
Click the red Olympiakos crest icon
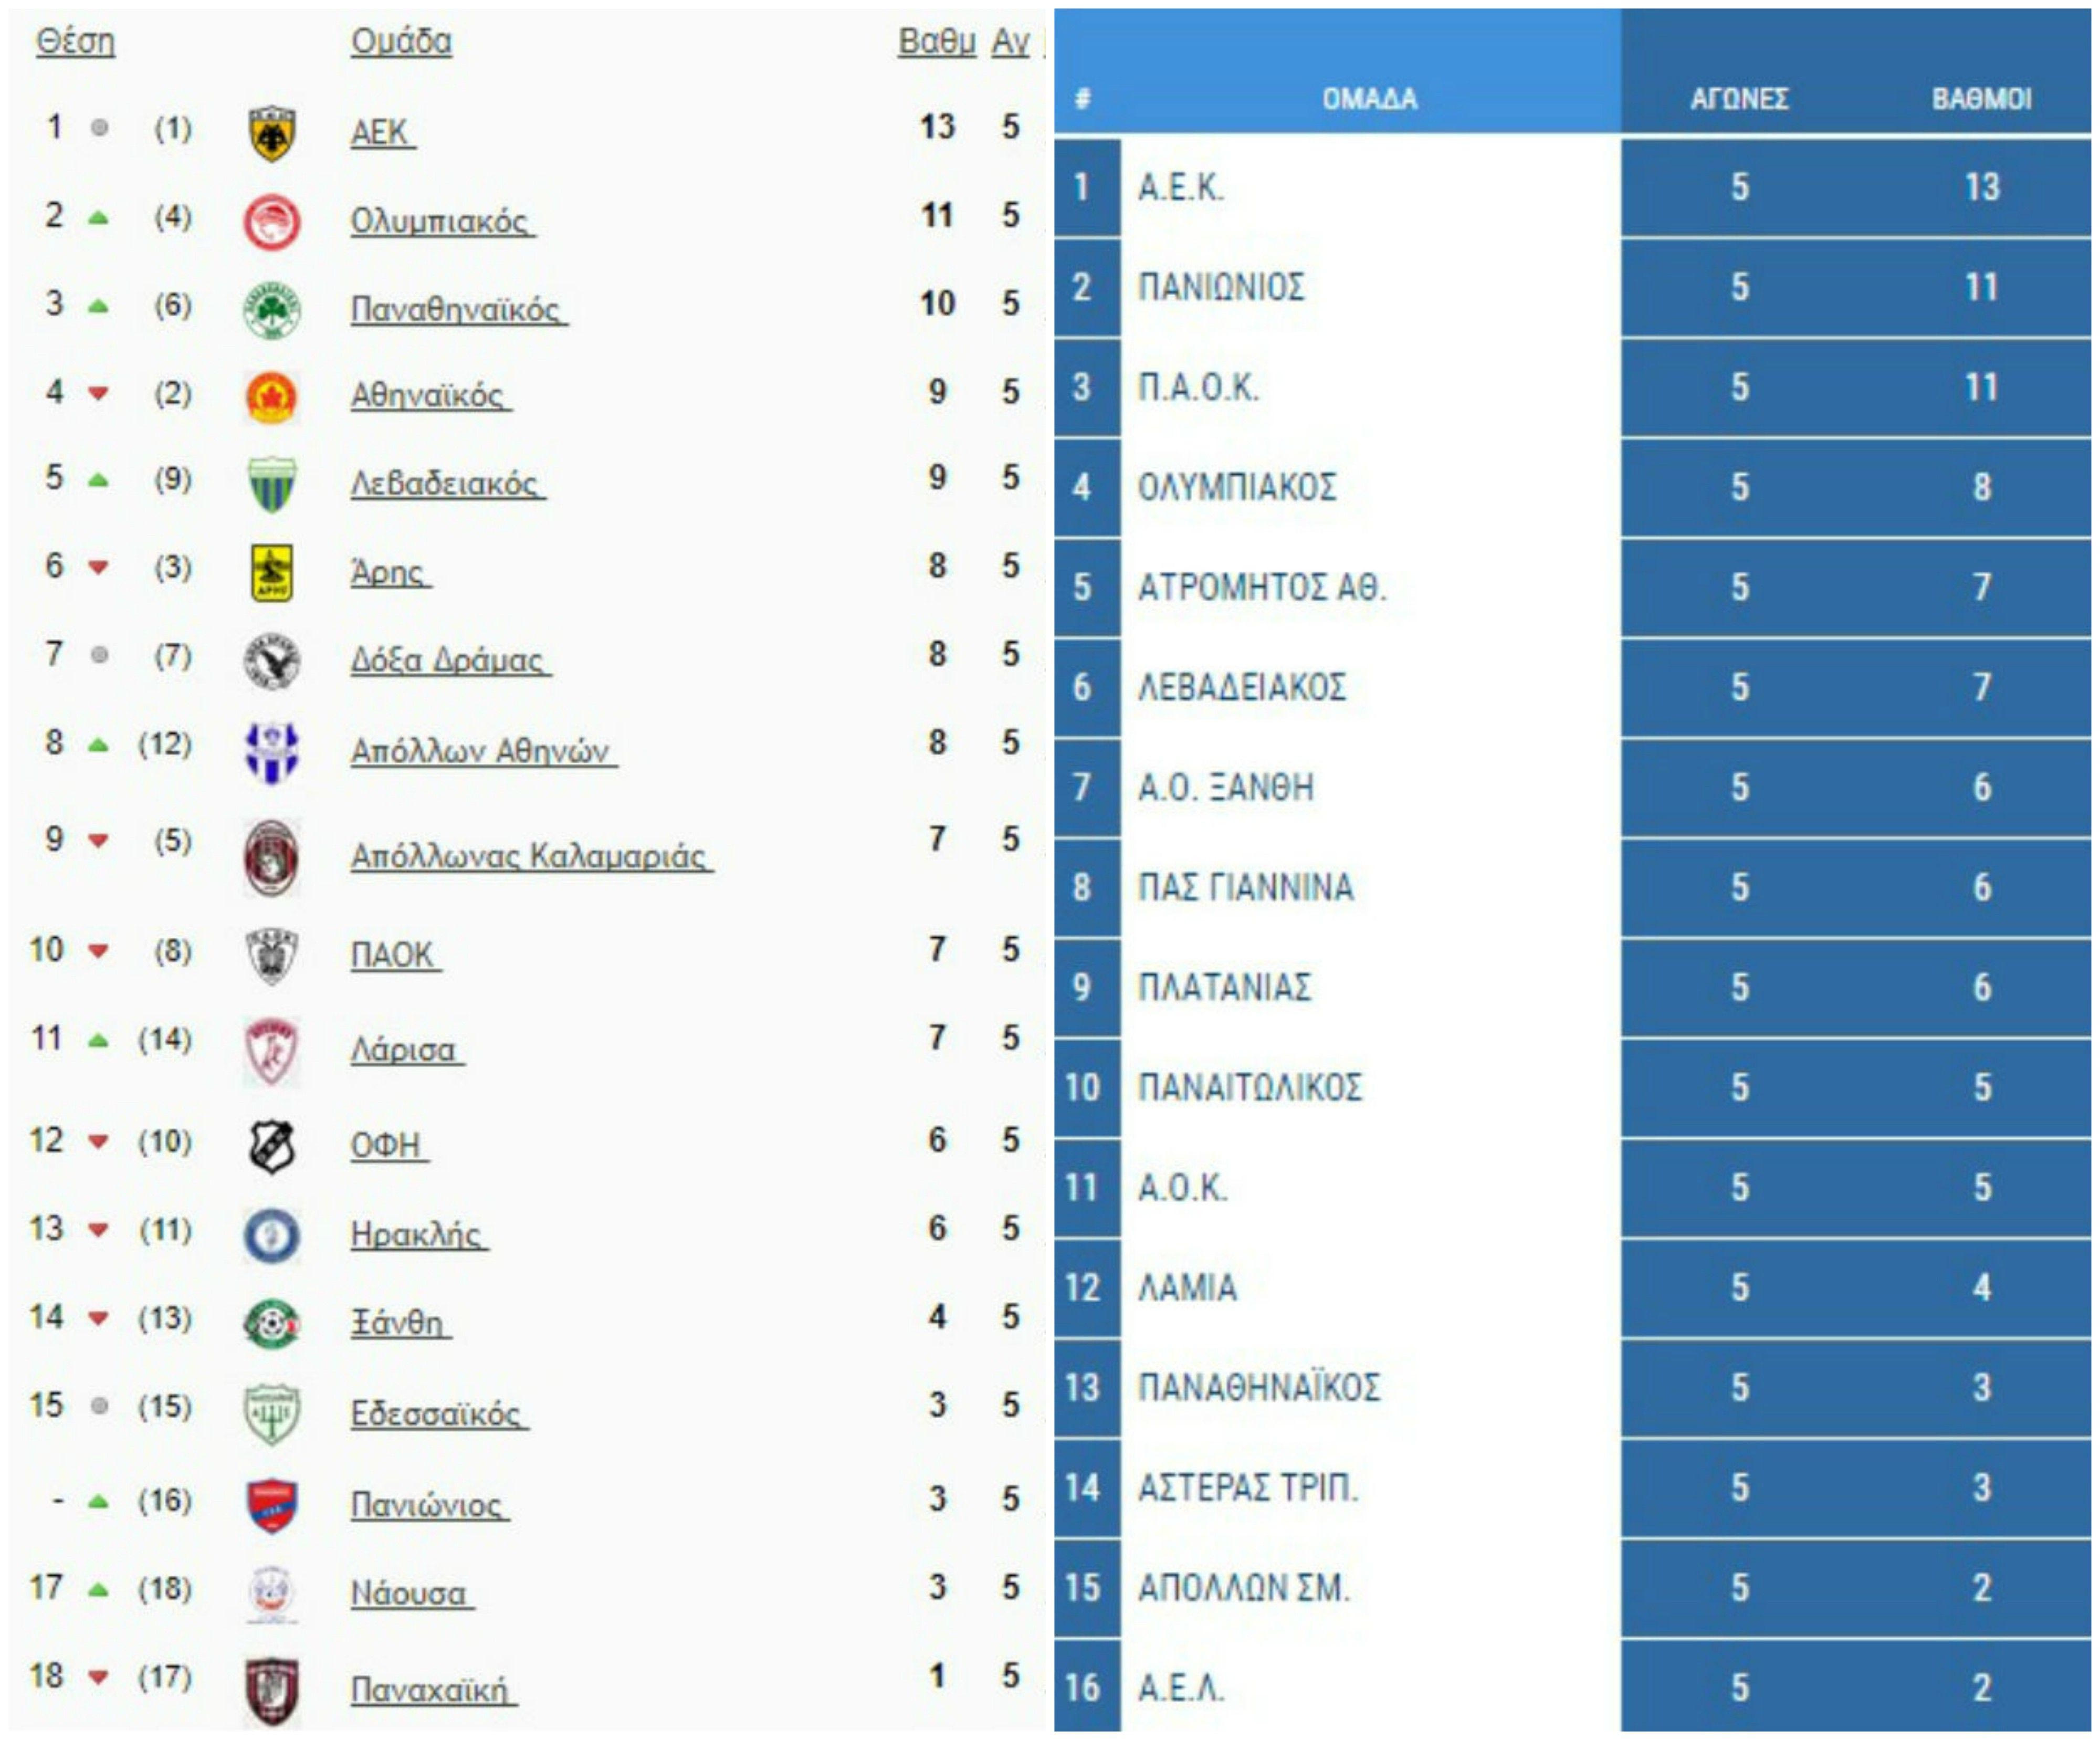point(271,221)
